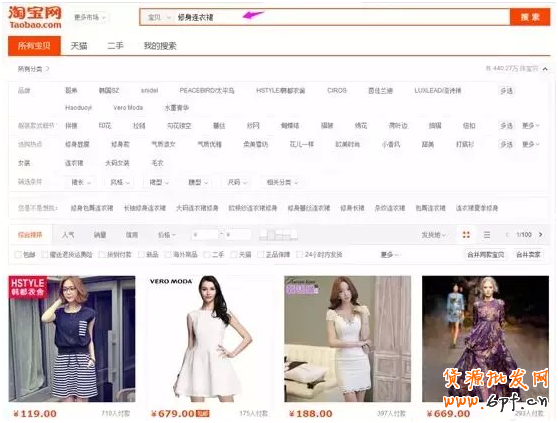The image size is (558, 423).
Task: Switch to grid view layout icon
Action: 466,235
